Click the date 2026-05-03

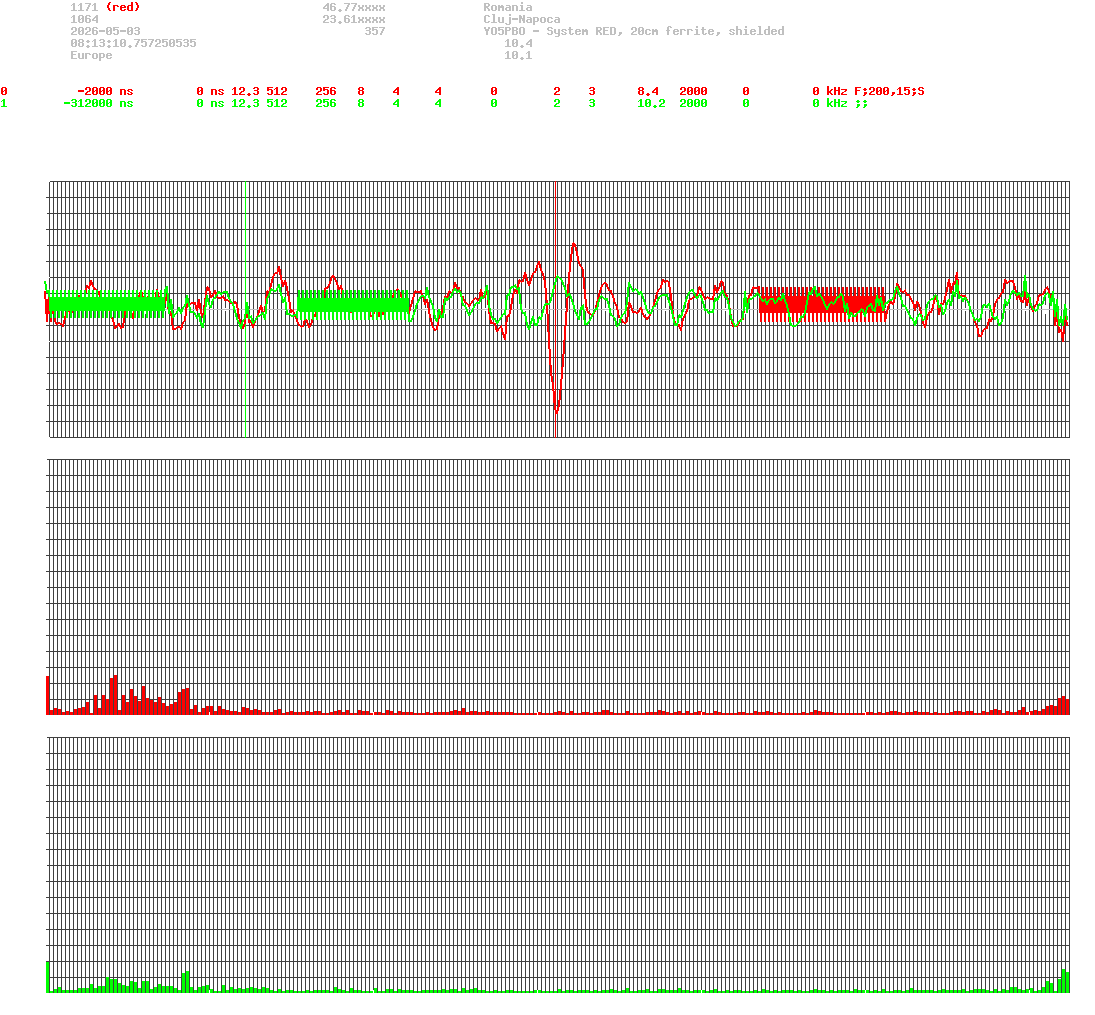point(105,31)
